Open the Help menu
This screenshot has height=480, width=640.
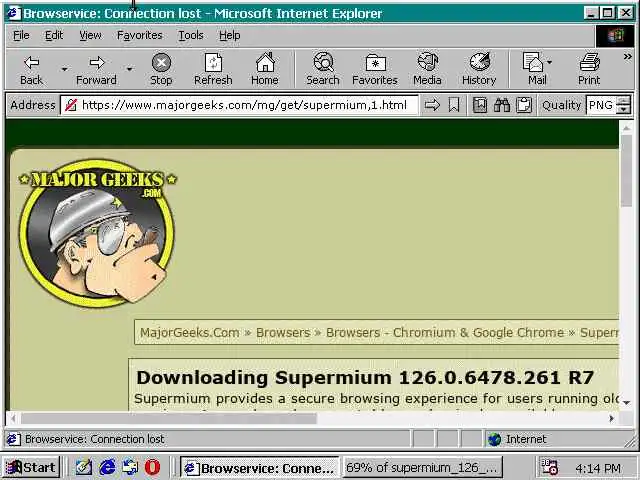coord(229,36)
